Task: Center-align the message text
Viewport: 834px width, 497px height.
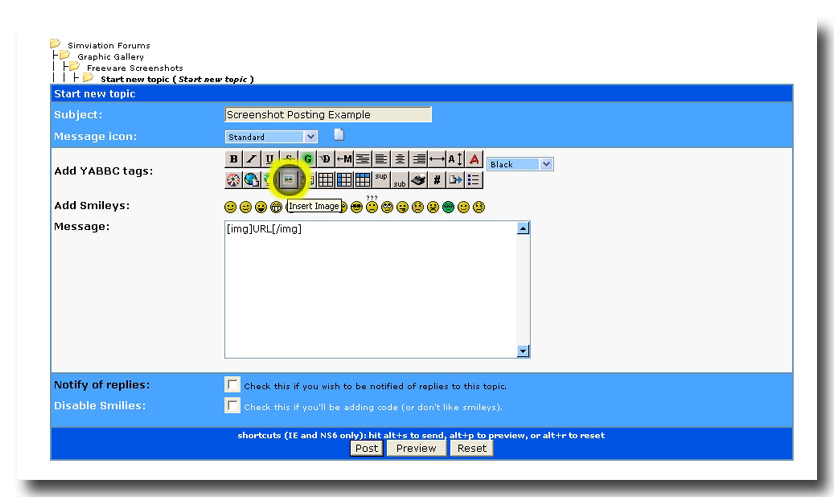Action: point(400,159)
